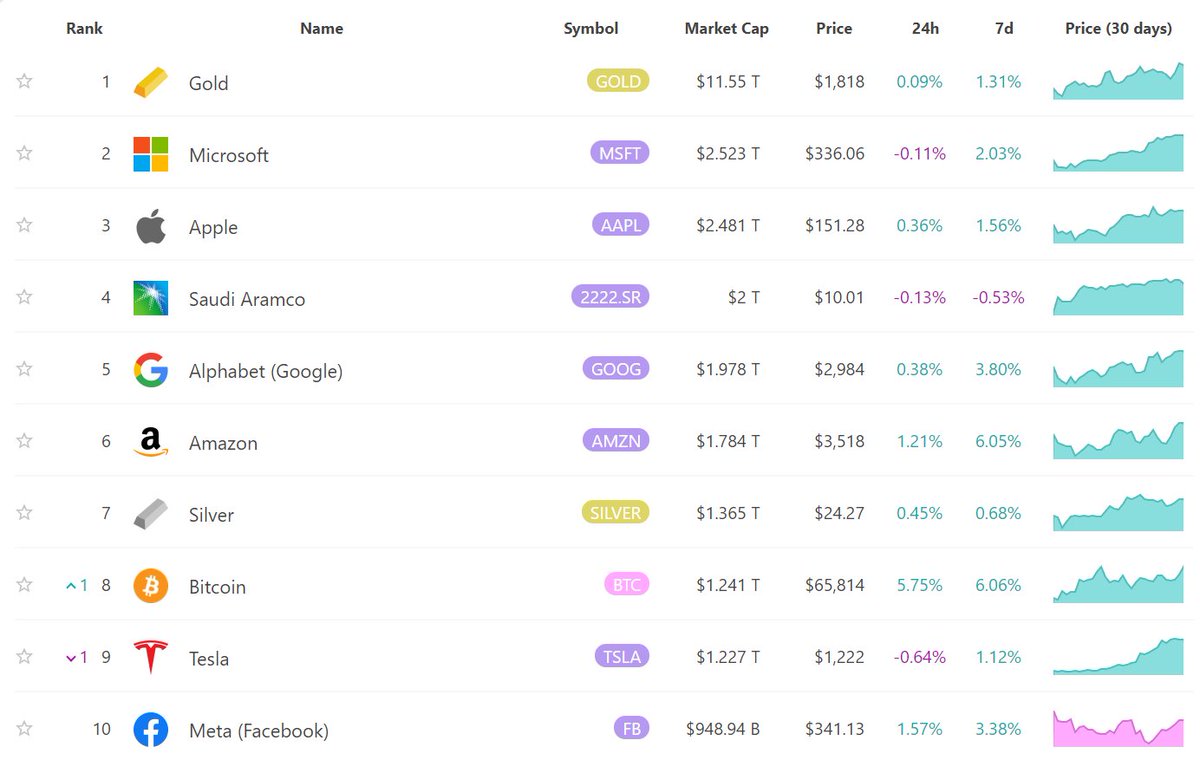1200x760 pixels.
Task: Open the Alphabet (Google) company link
Action: [266, 371]
